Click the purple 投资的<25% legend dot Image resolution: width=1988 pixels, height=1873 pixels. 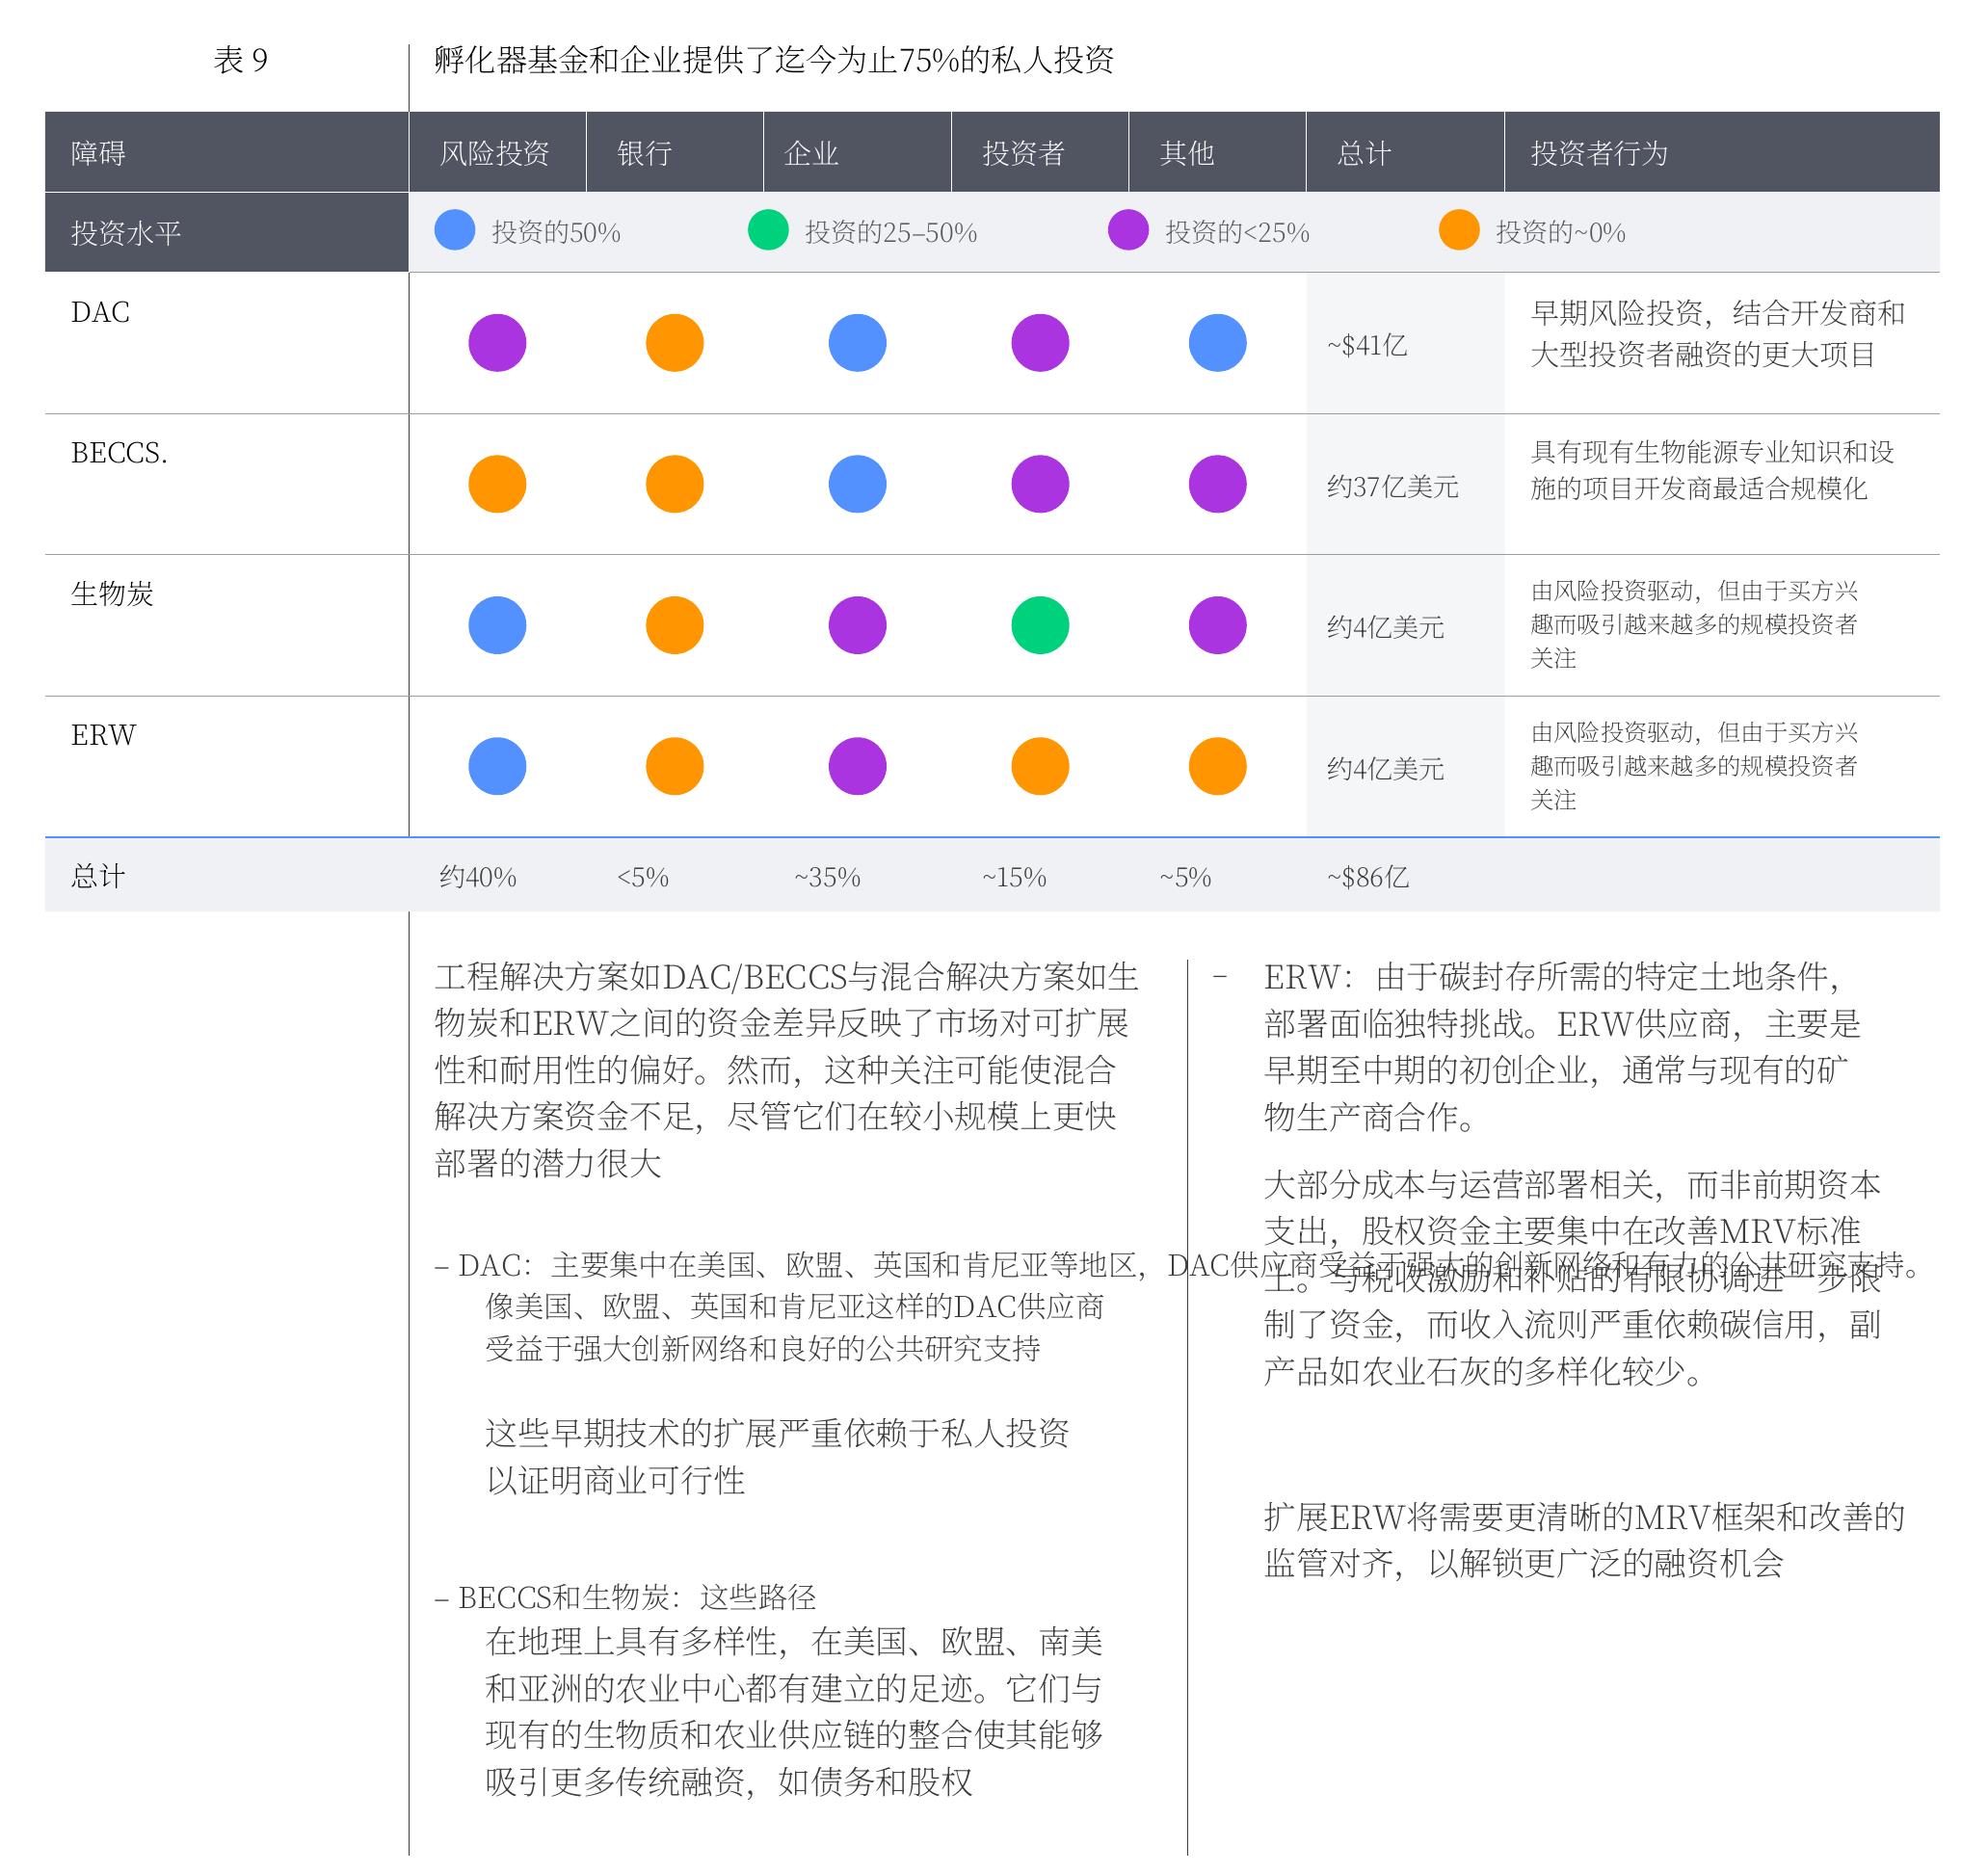[x=1128, y=231]
